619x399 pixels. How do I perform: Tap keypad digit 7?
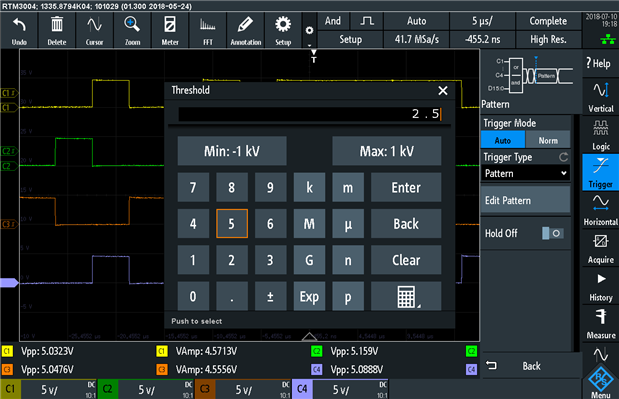point(193,187)
